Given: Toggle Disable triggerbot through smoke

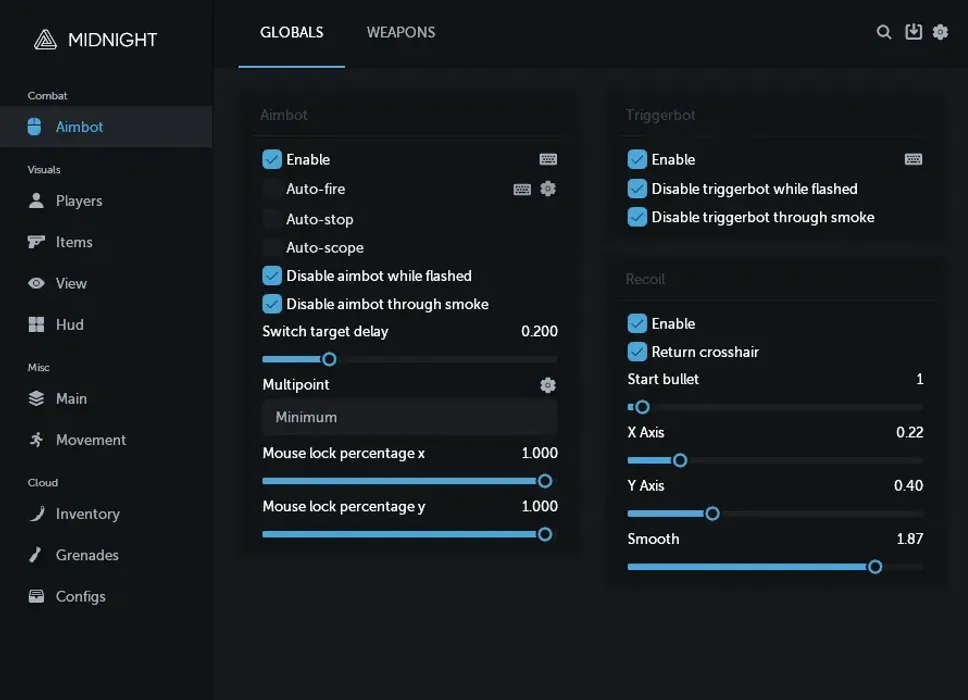Looking at the screenshot, I should click(x=637, y=217).
